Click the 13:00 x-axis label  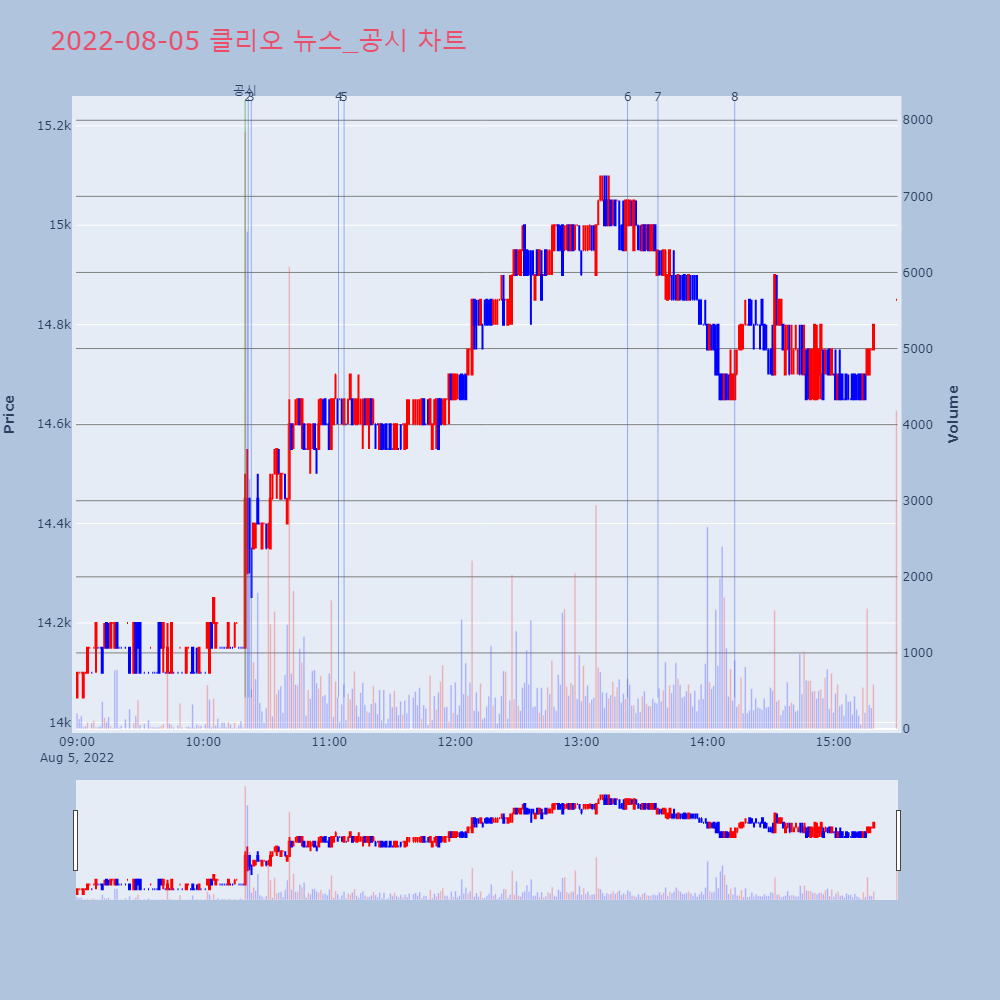[x=582, y=742]
